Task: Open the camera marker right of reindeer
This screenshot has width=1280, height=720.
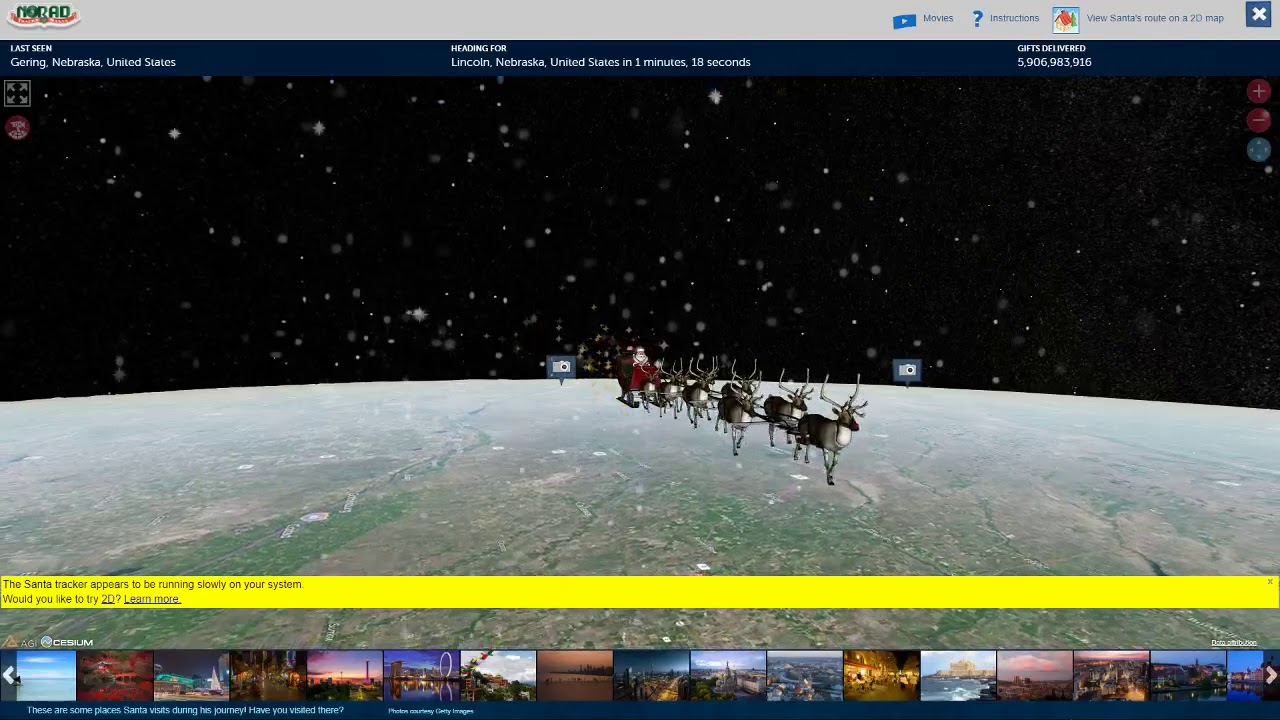Action: pyautogui.click(x=907, y=370)
